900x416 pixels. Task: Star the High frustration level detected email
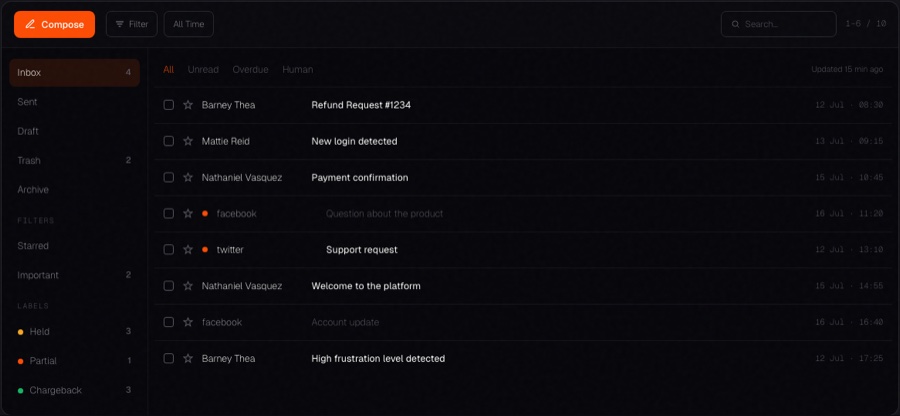tap(188, 358)
